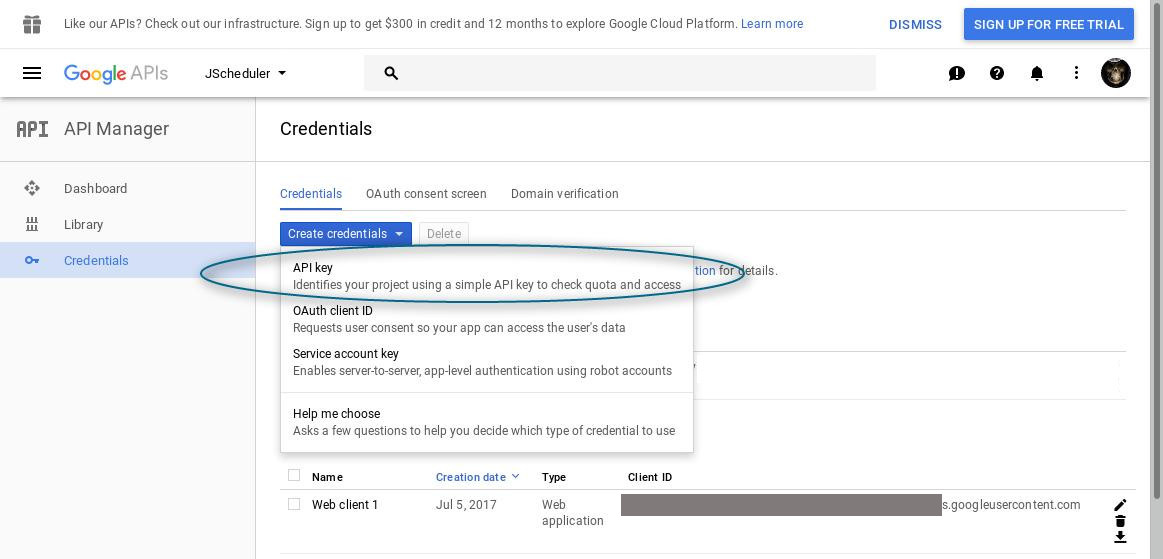Click the Name column header
The height and width of the screenshot is (559, 1163).
point(327,477)
